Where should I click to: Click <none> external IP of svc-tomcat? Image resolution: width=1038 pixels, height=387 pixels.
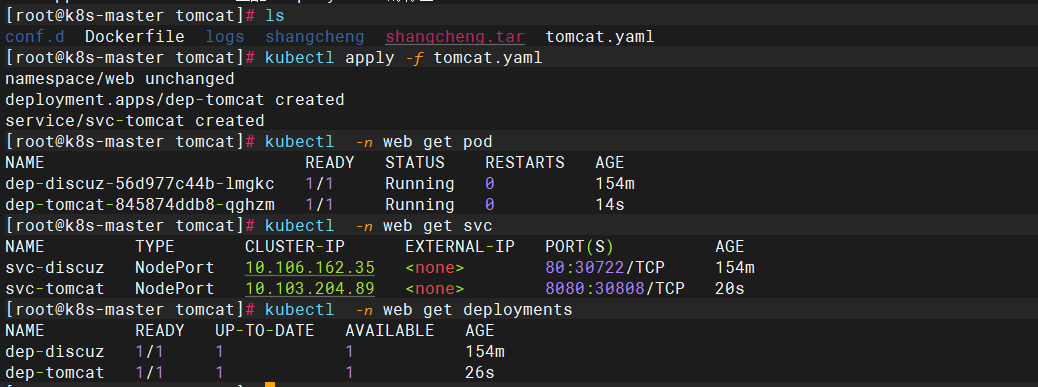(435, 289)
